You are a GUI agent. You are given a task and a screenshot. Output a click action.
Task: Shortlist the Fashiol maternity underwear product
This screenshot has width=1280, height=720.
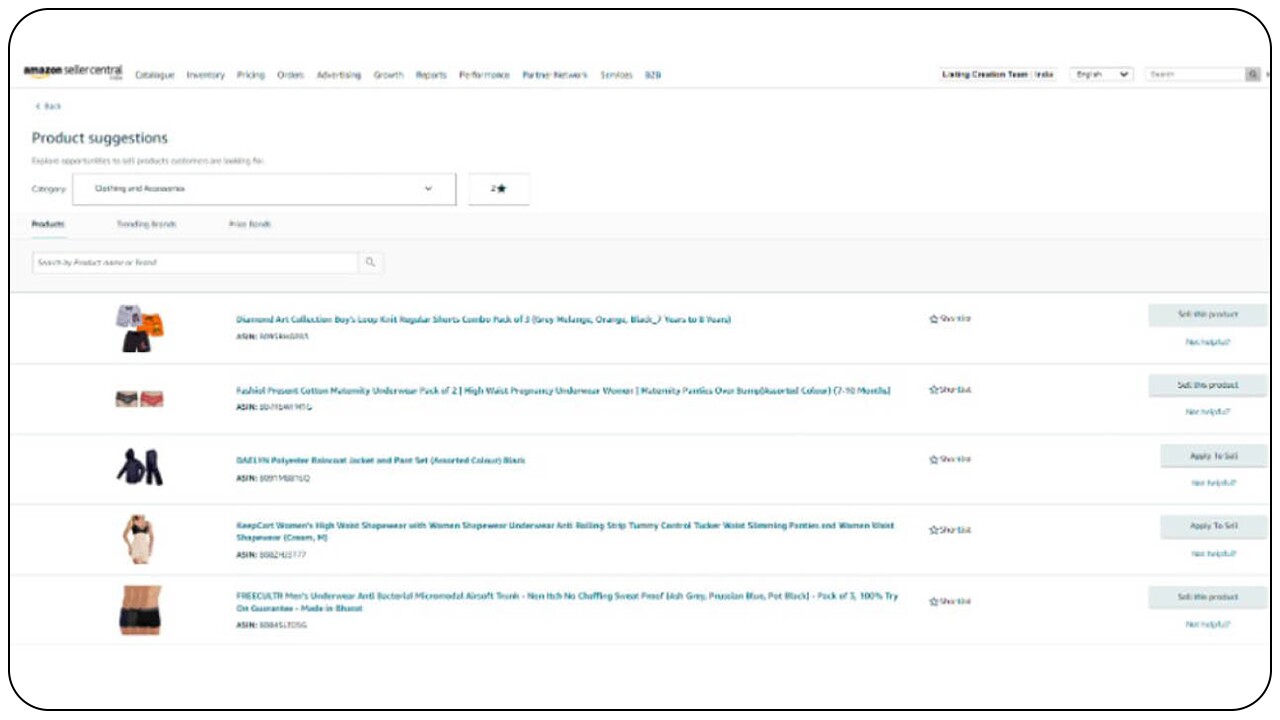[x=950, y=390]
